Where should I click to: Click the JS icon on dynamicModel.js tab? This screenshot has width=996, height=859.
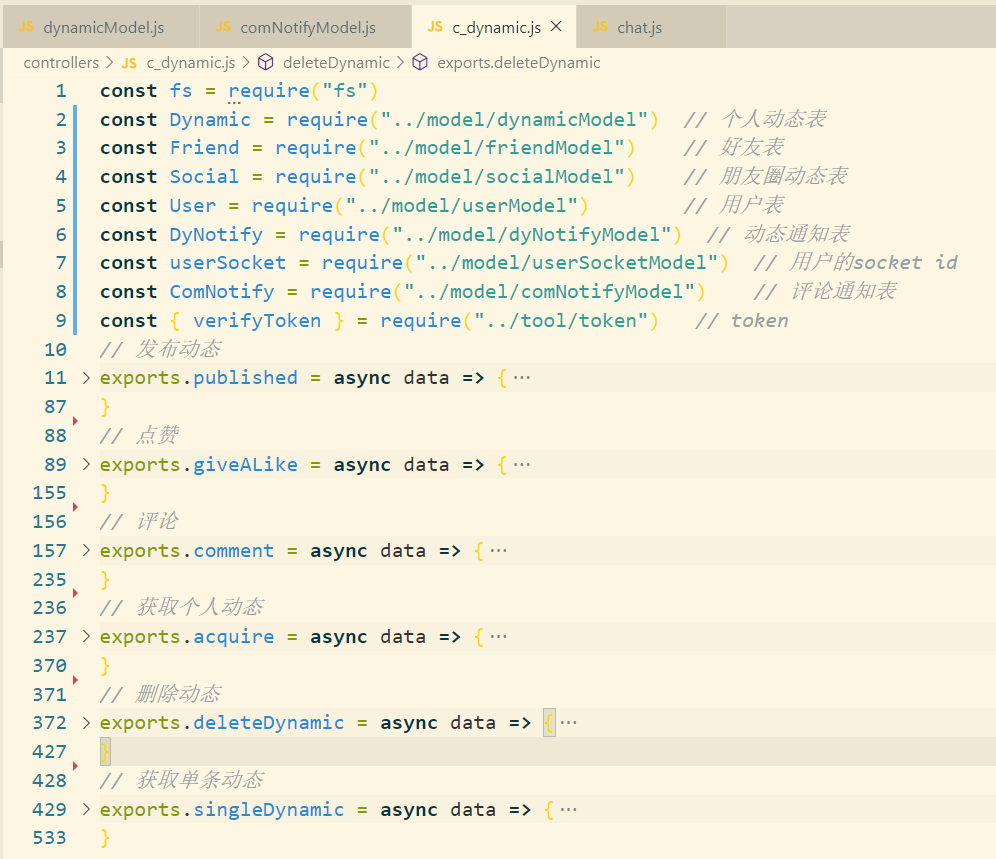point(26,28)
